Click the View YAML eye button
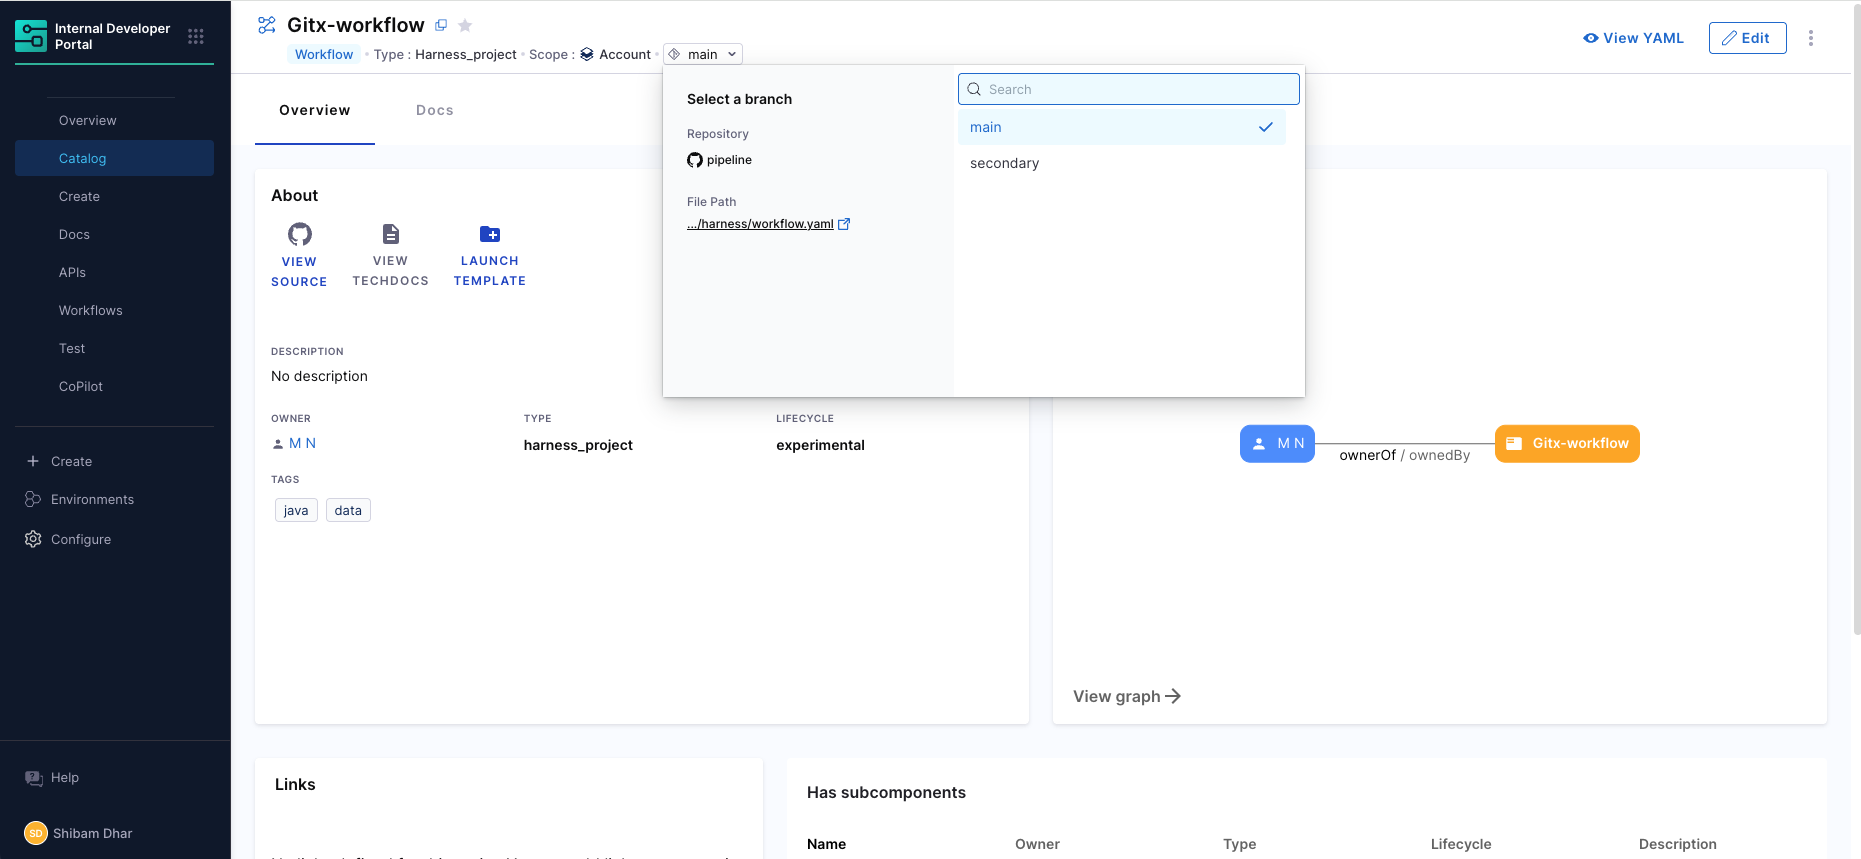1861x859 pixels. coord(1633,38)
